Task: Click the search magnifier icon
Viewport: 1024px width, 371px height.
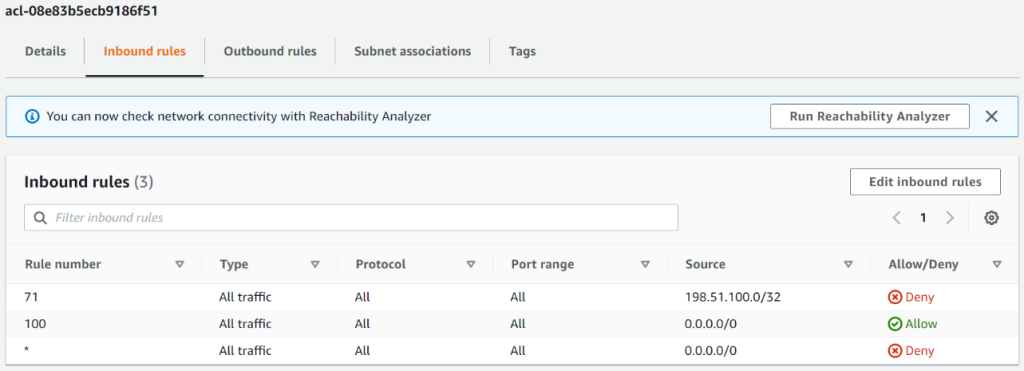Action: click(40, 218)
